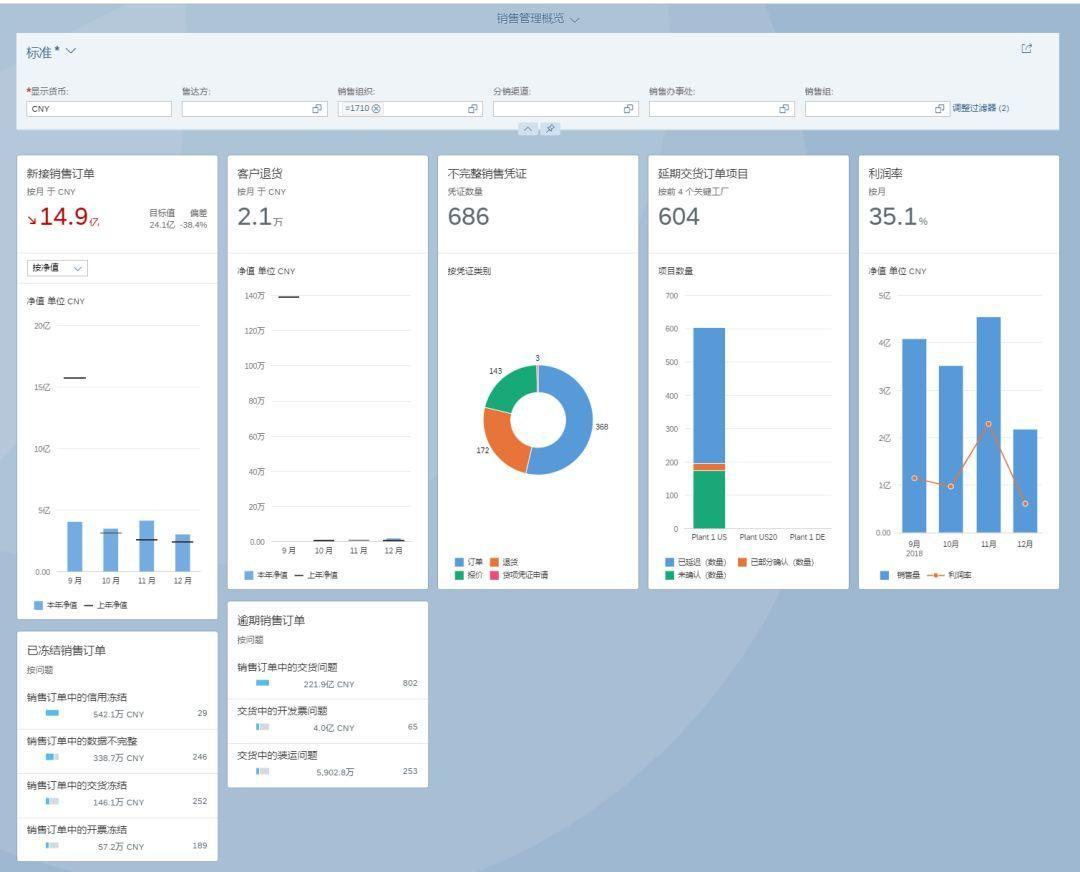Screen dimensions: 1080x872
Task: Open the 按净值 dropdown in orders card
Action: [57, 268]
